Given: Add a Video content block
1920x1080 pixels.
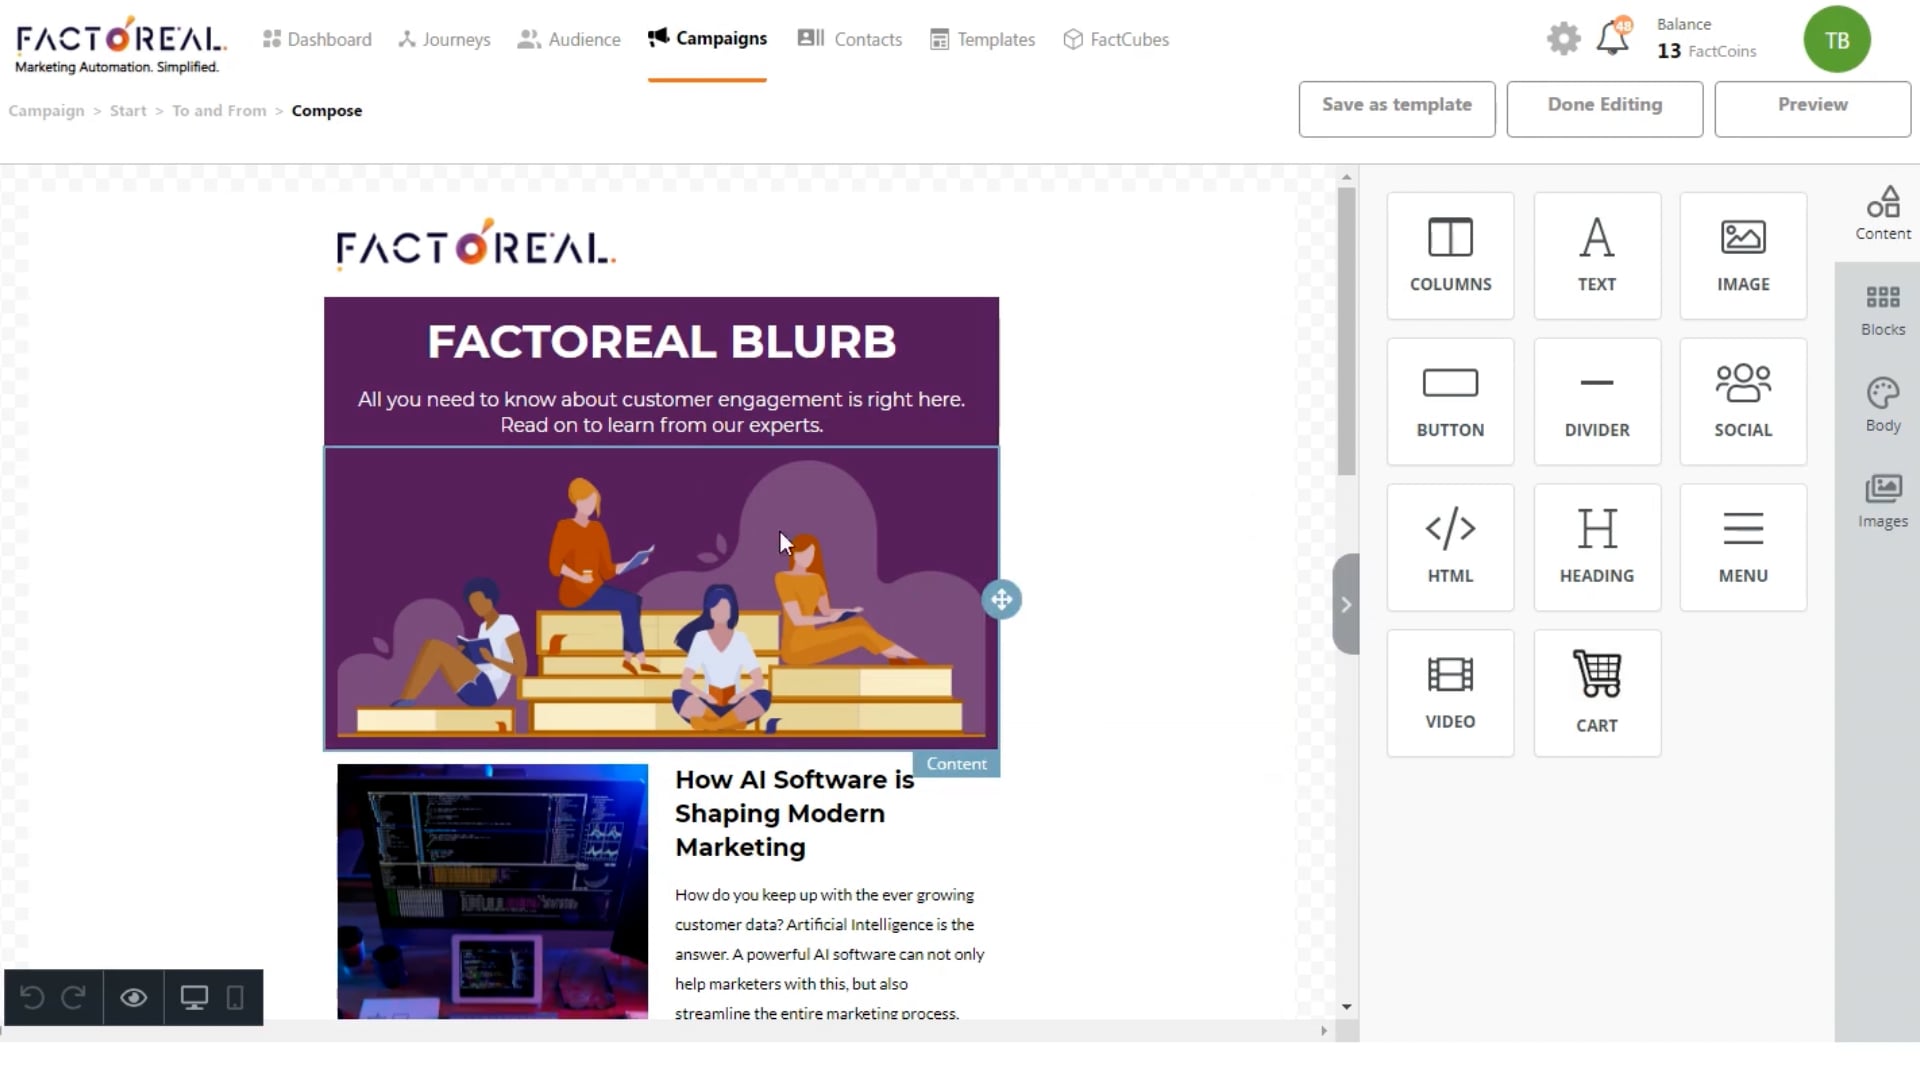Looking at the screenshot, I should [x=1450, y=693].
